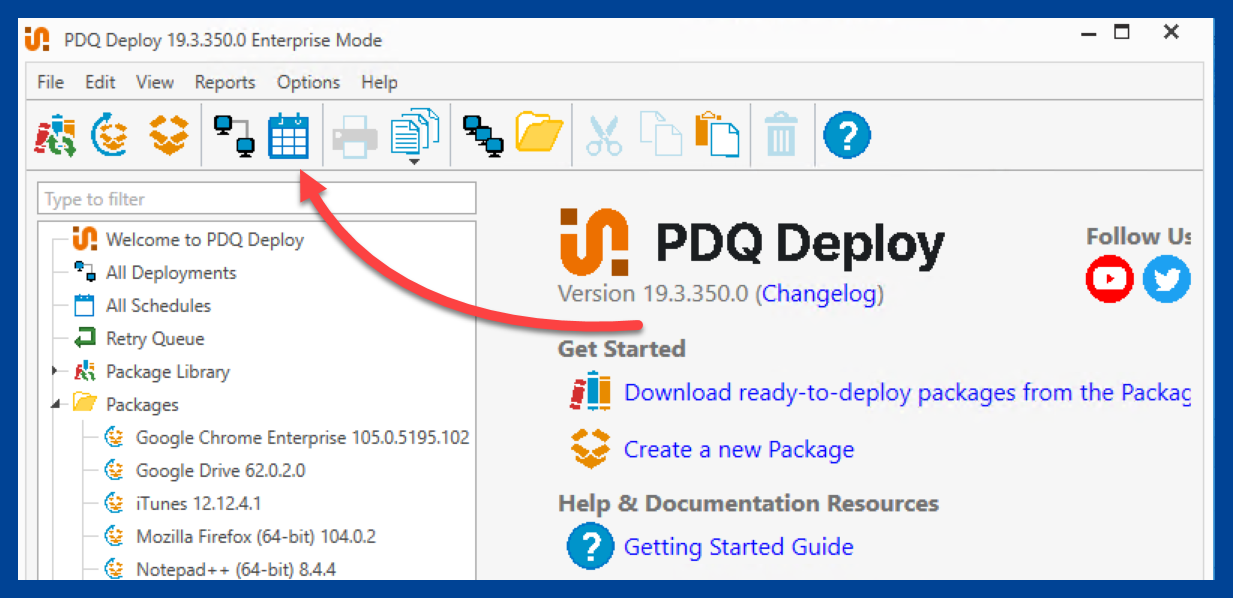Click the books icon beside Download packages link
1233x598 pixels.
tap(590, 391)
